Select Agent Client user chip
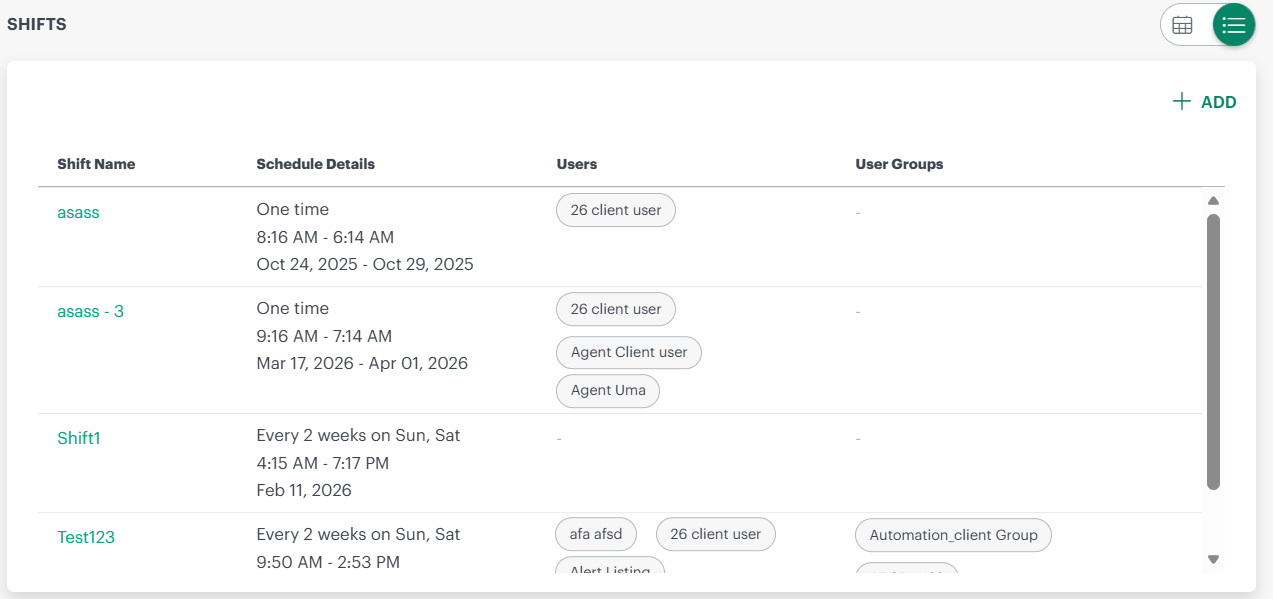Viewport: 1273px width, 599px height. pos(628,352)
